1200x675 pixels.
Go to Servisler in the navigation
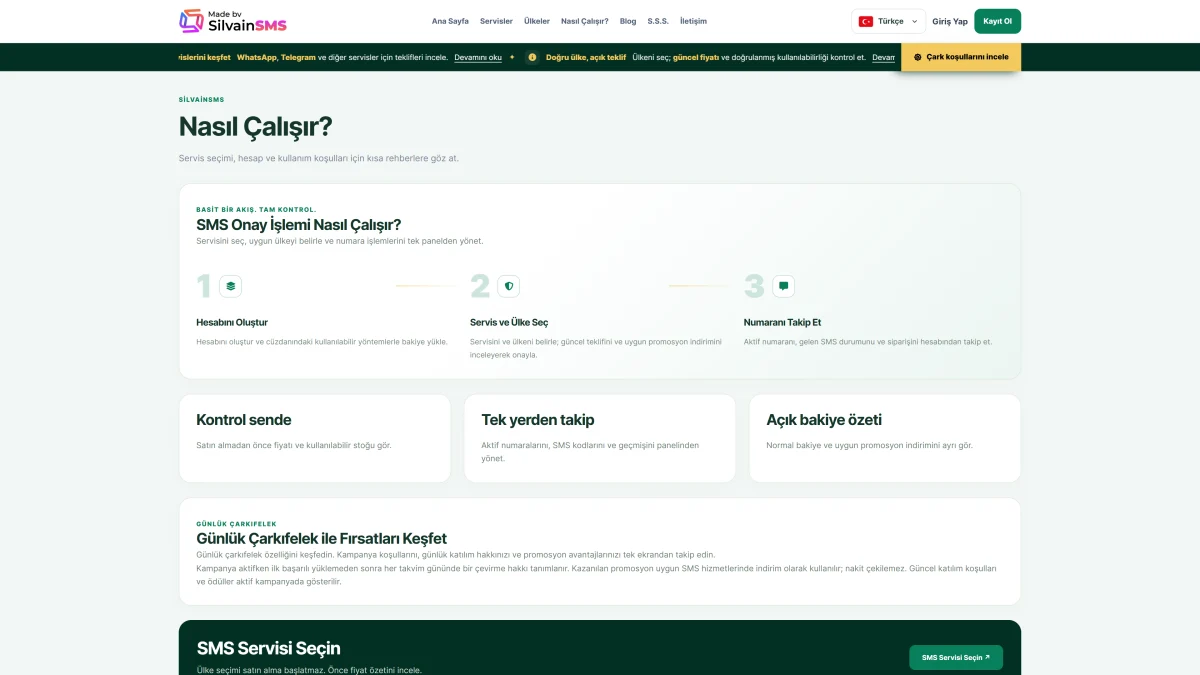coord(496,21)
